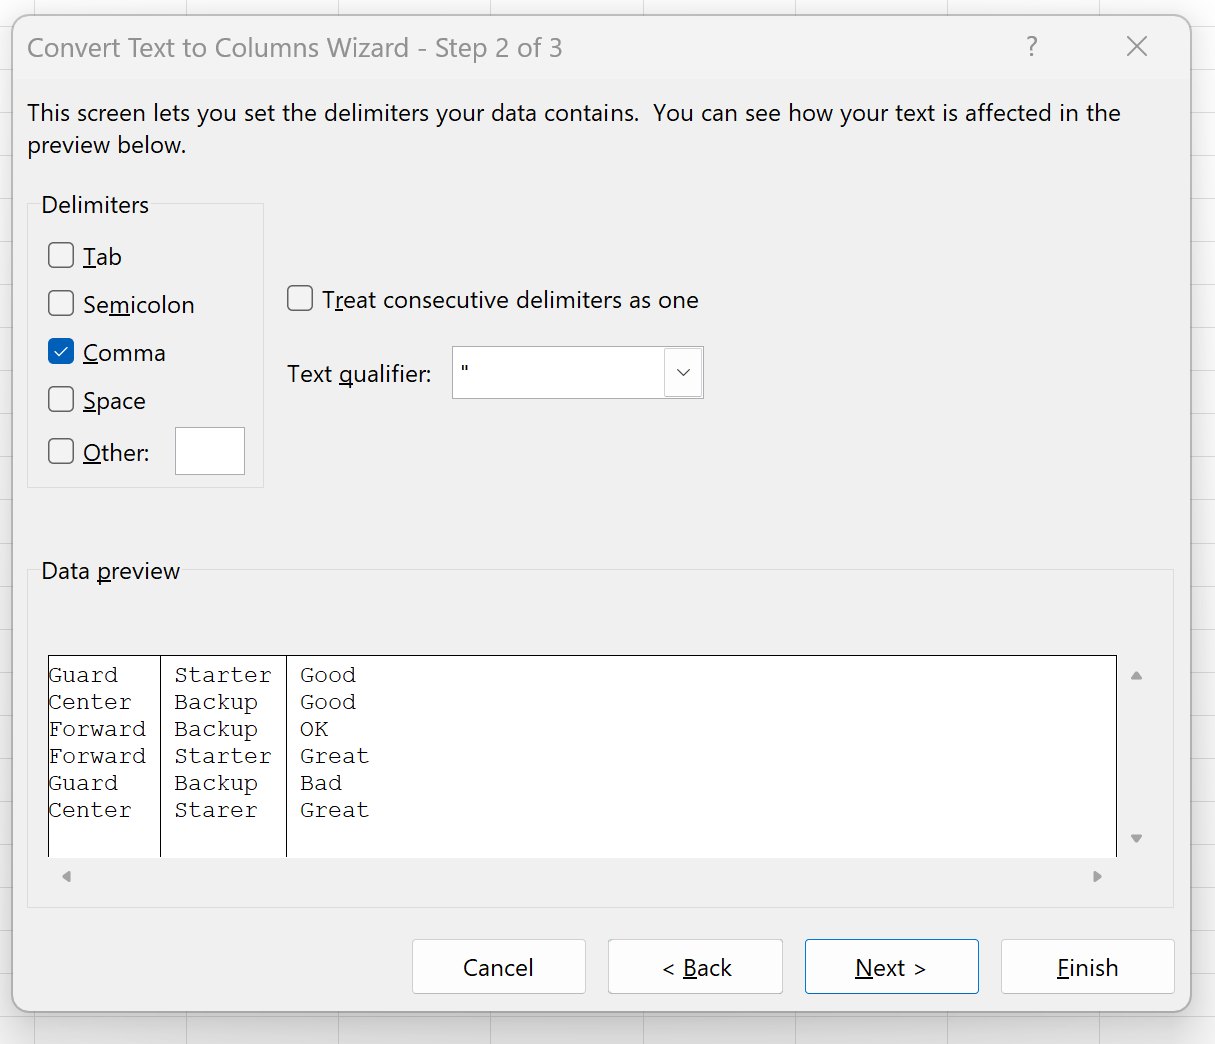Click the Other delimiter input box

coord(210,451)
